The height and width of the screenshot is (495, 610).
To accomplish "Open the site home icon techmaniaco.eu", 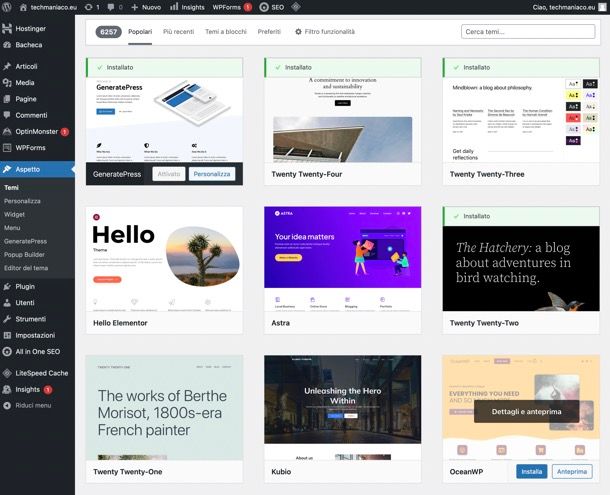I will [23, 7].
